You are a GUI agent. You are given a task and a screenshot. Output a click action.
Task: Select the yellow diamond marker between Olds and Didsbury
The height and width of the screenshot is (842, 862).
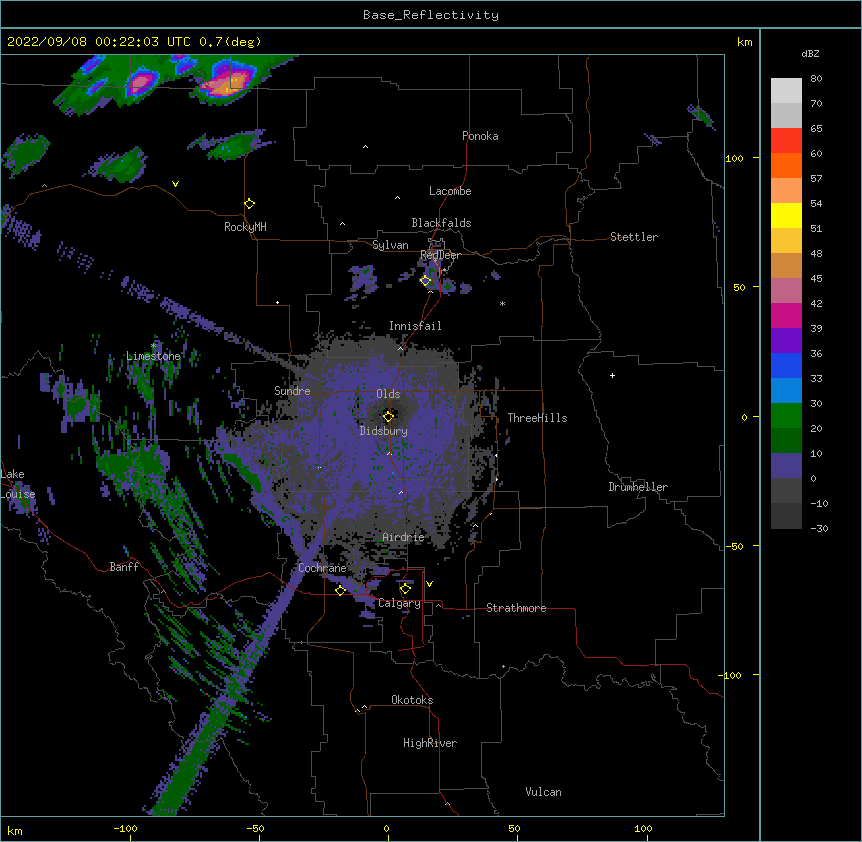[x=388, y=416]
